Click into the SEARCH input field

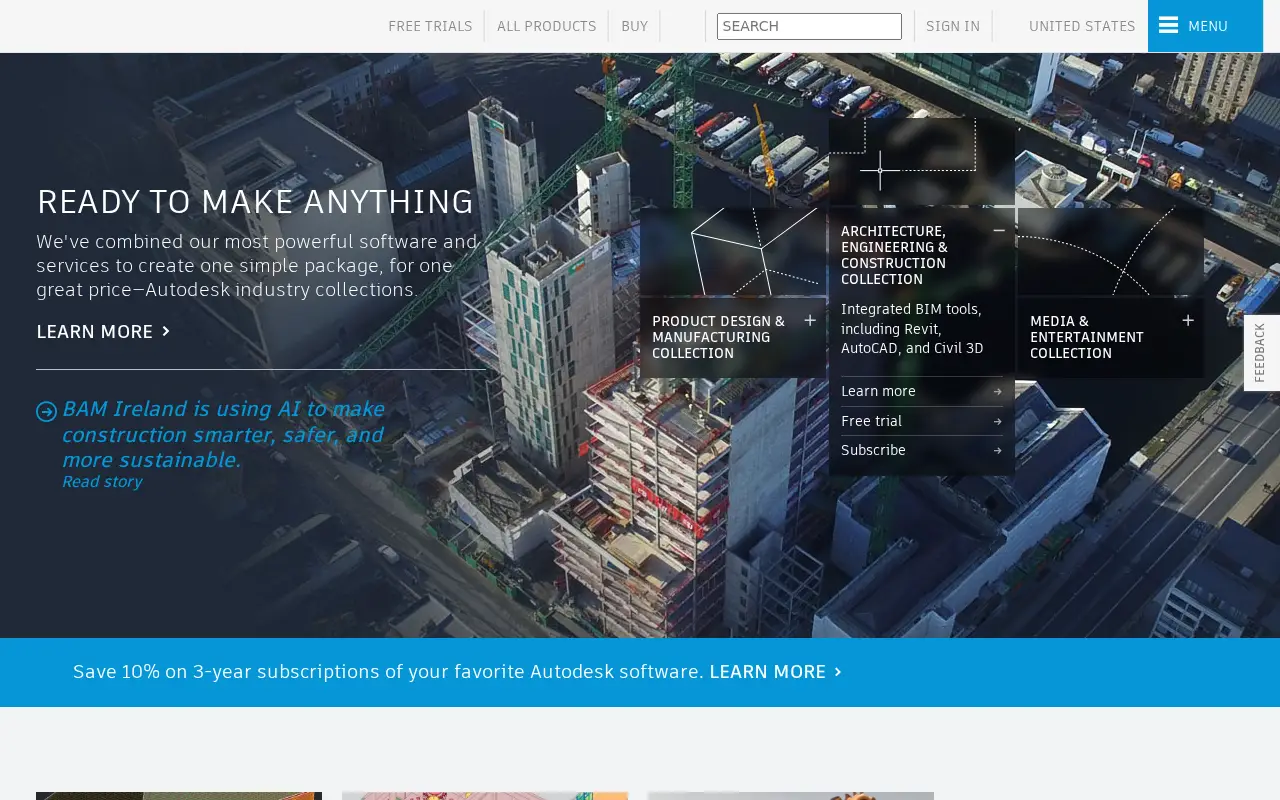809,26
